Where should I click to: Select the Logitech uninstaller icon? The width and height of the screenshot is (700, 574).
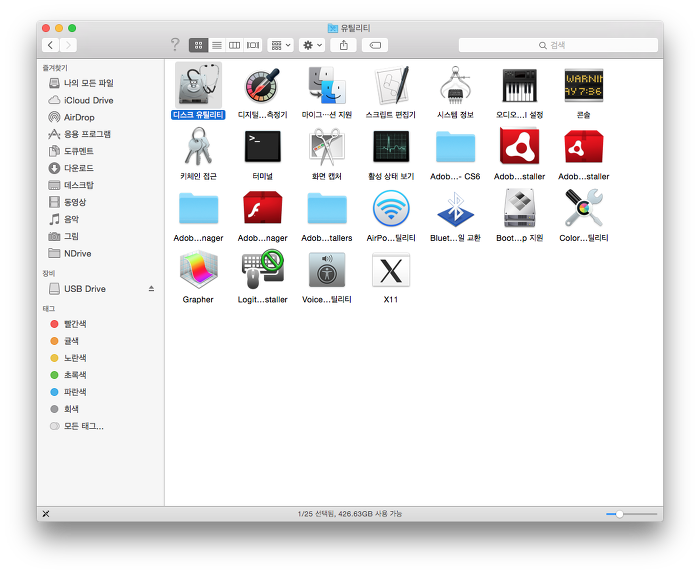[262, 270]
